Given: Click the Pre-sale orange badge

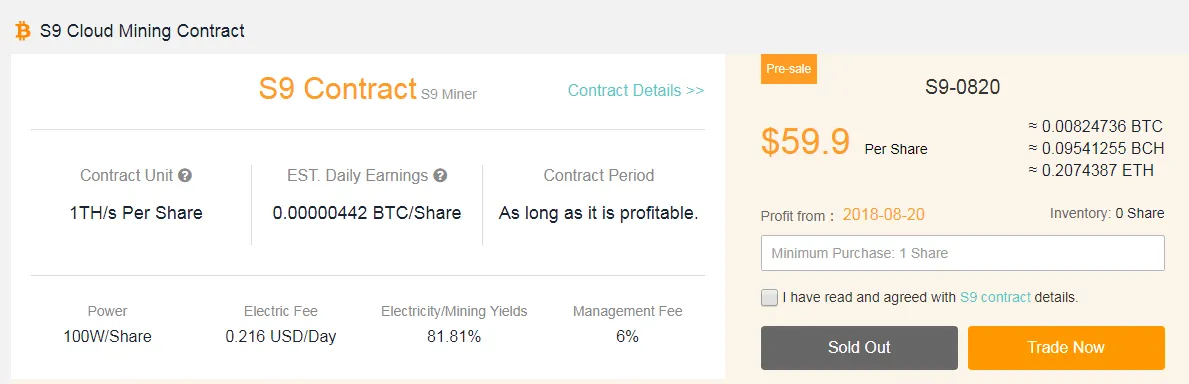Looking at the screenshot, I should click(x=789, y=68).
